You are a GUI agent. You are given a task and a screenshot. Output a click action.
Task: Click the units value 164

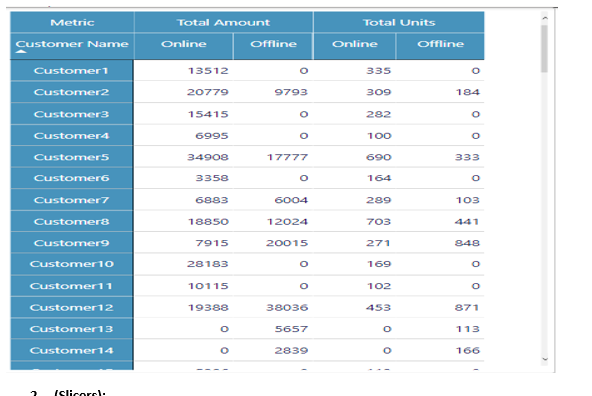tap(379, 178)
